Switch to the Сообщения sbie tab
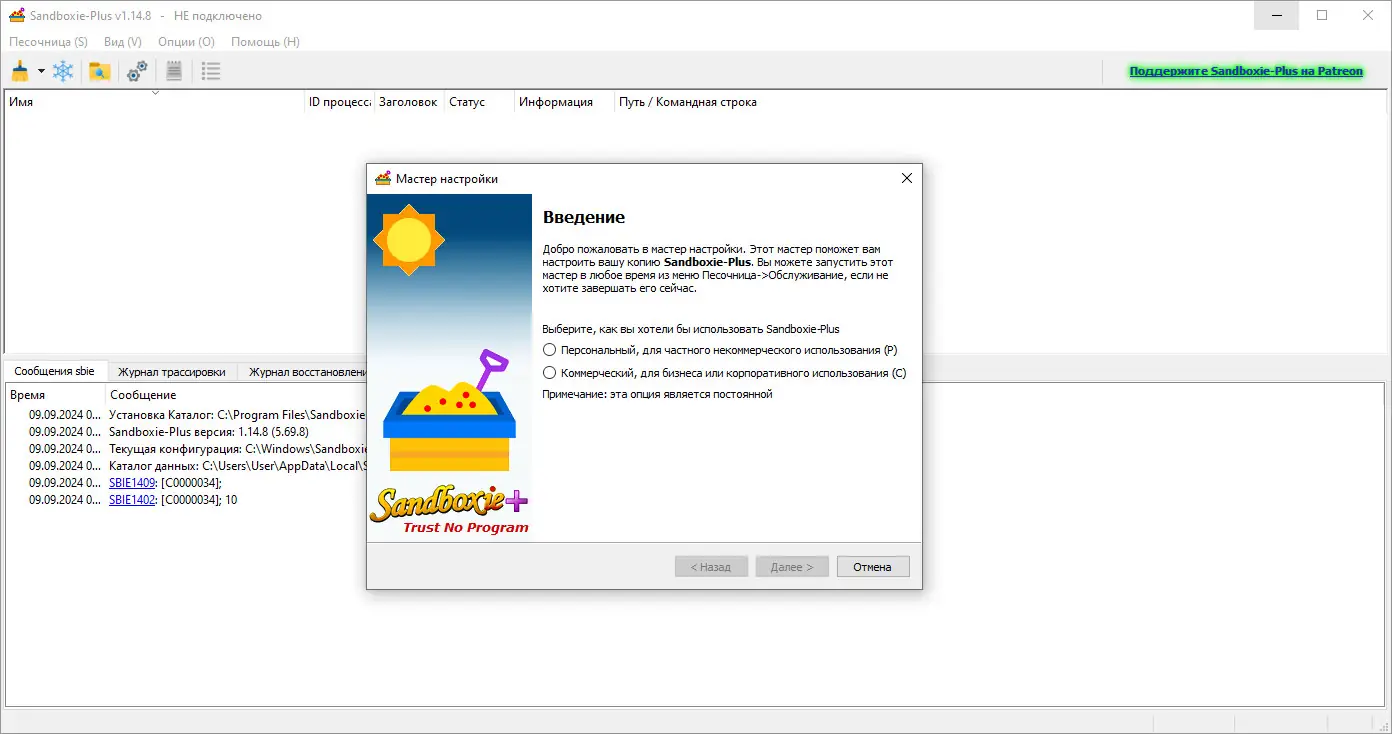 (55, 372)
